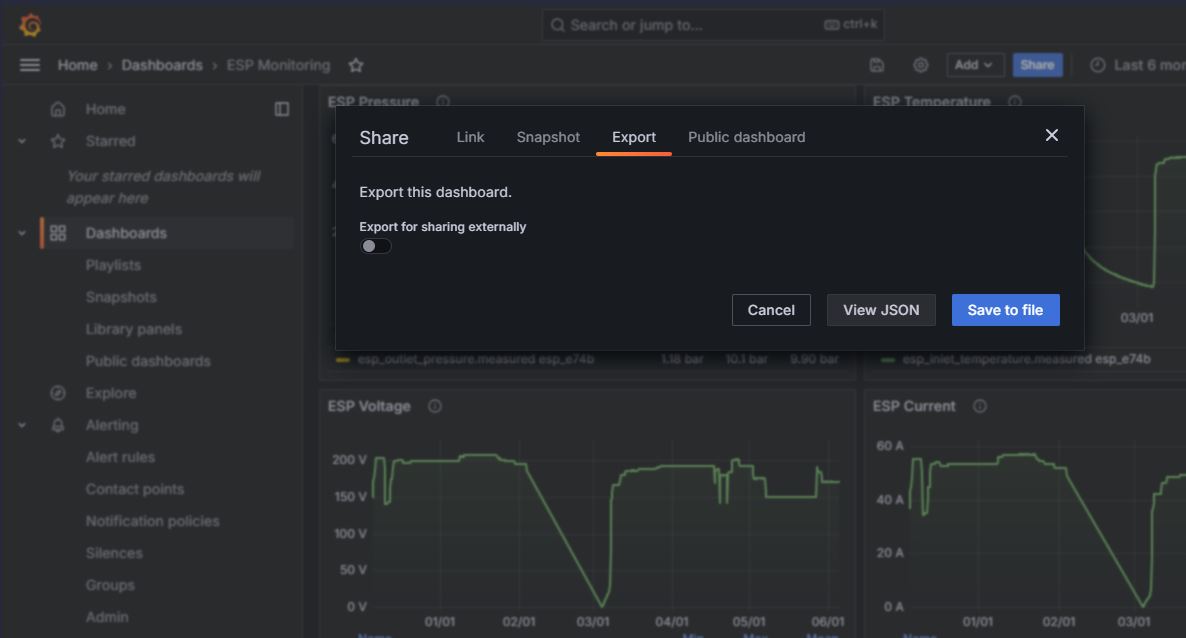Click the yellow esp_outlet_pressure legend swatch
The image size is (1186, 638).
coord(342,359)
